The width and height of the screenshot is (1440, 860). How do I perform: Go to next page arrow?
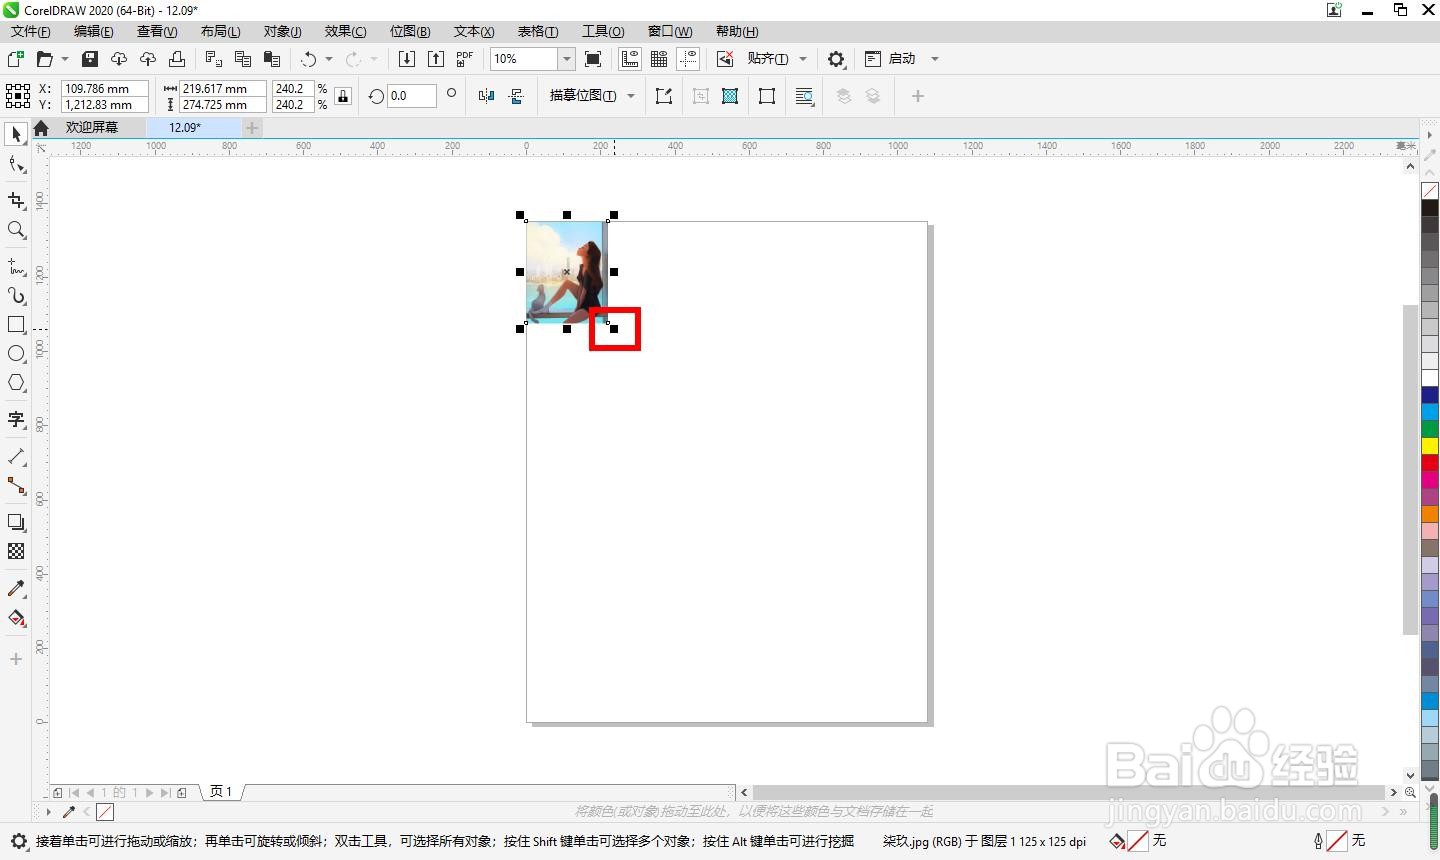point(150,792)
